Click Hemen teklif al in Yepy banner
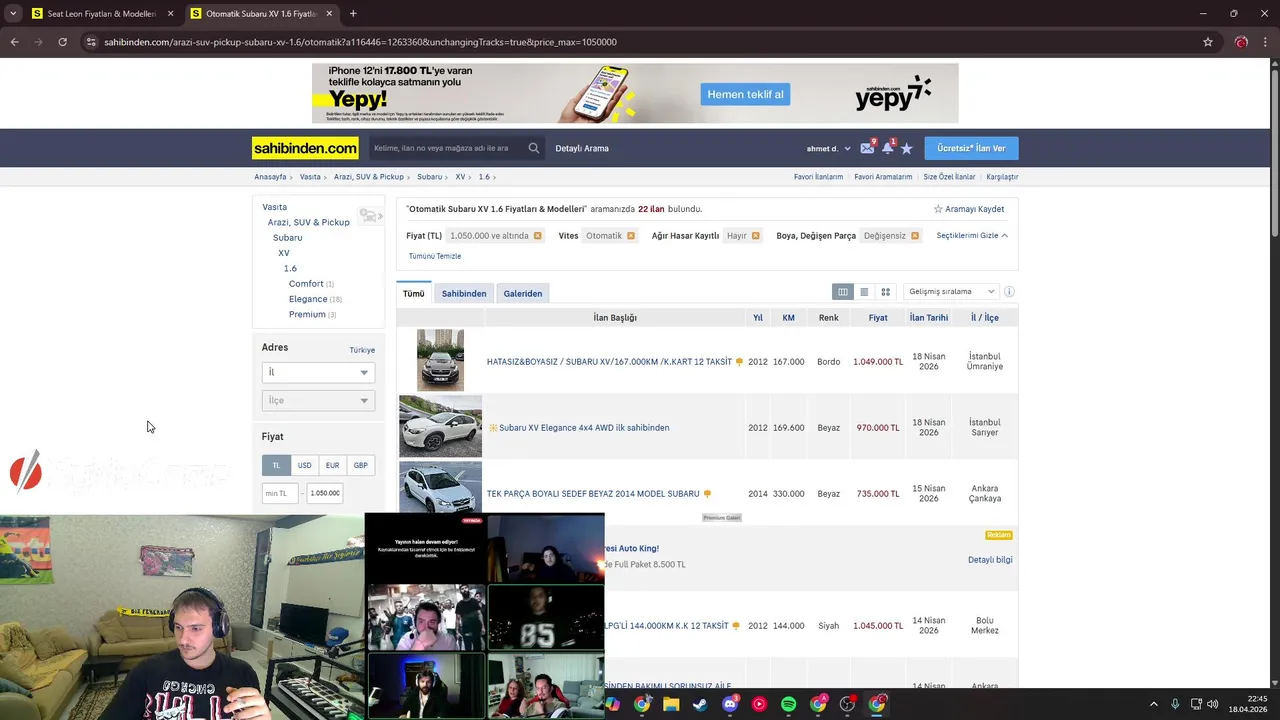The image size is (1280, 720). [746, 94]
